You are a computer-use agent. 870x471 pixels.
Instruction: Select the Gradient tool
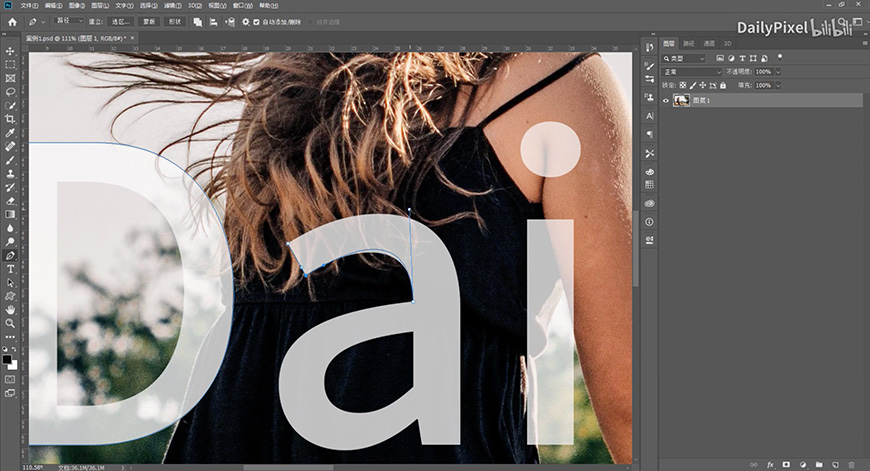pyautogui.click(x=10, y=214)
